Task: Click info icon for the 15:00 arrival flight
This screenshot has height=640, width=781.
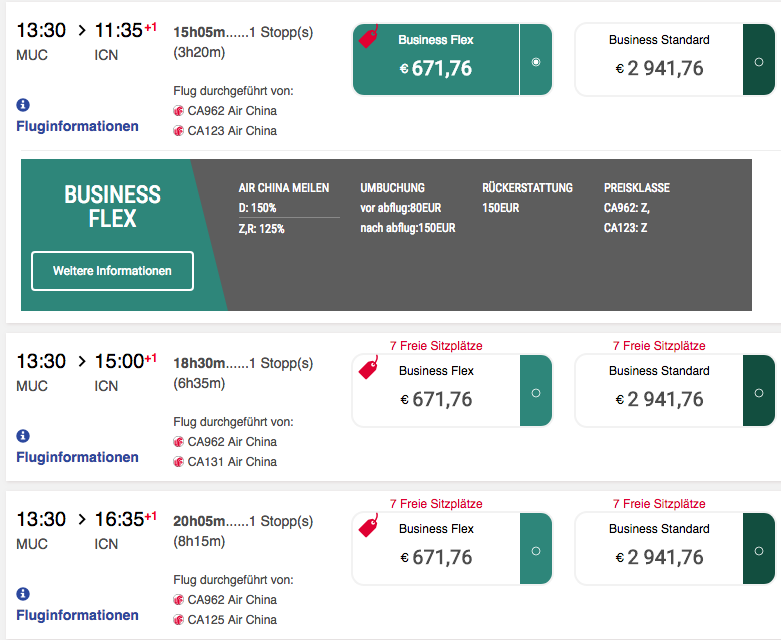Action: (x=23, y=436)
